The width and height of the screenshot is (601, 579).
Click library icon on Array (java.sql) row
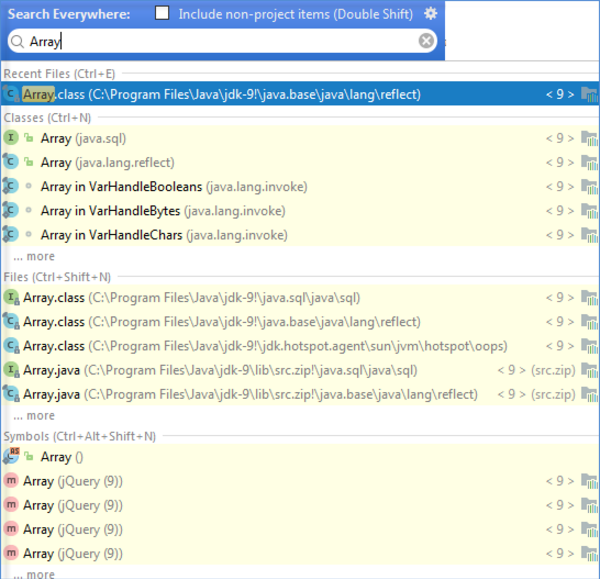click(x=589, y=138)
